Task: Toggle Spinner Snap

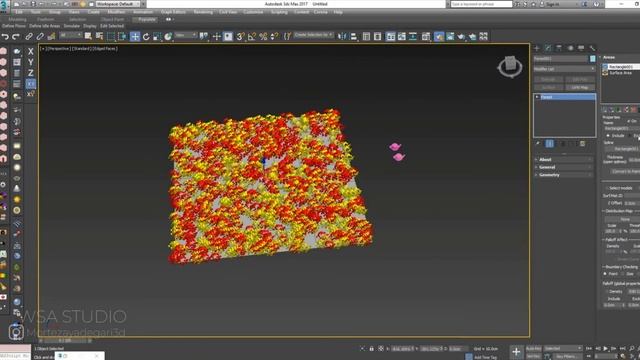Action: coord(274,37)
